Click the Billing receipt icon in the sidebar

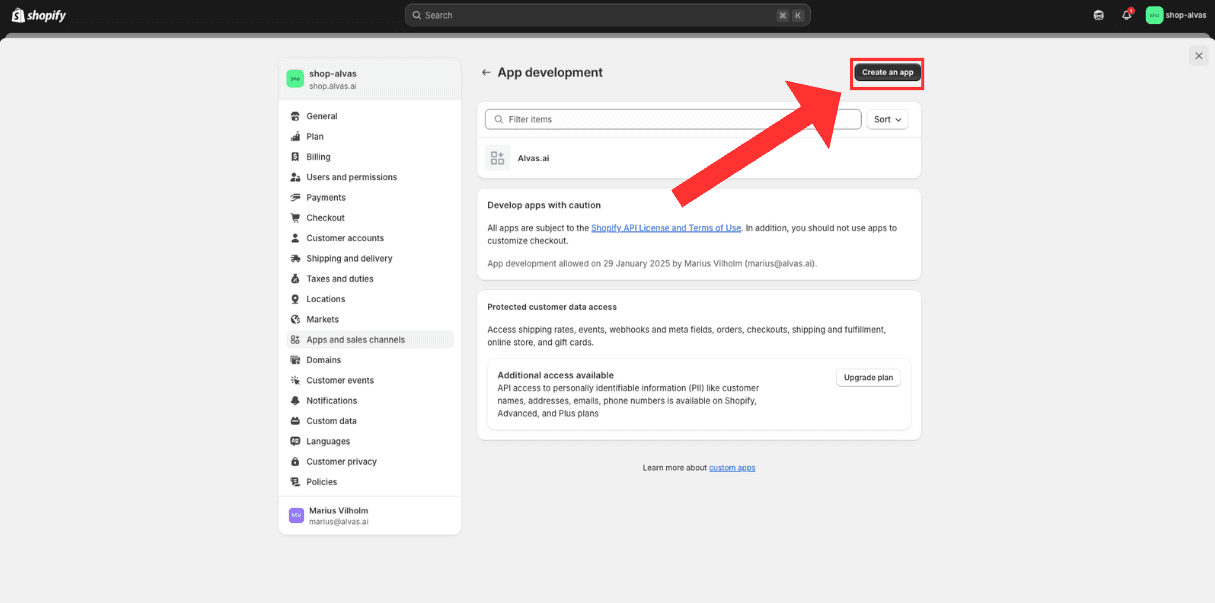click(295, 157)
